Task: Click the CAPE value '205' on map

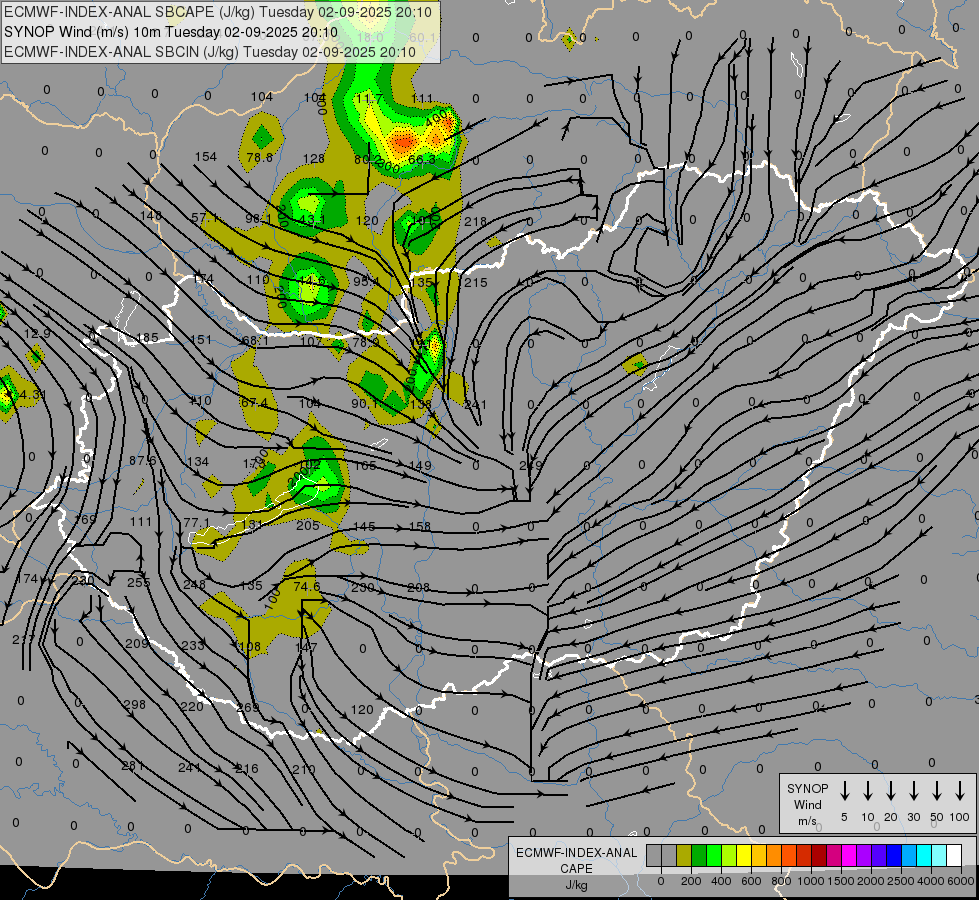Action: click(x=308, y=525)
